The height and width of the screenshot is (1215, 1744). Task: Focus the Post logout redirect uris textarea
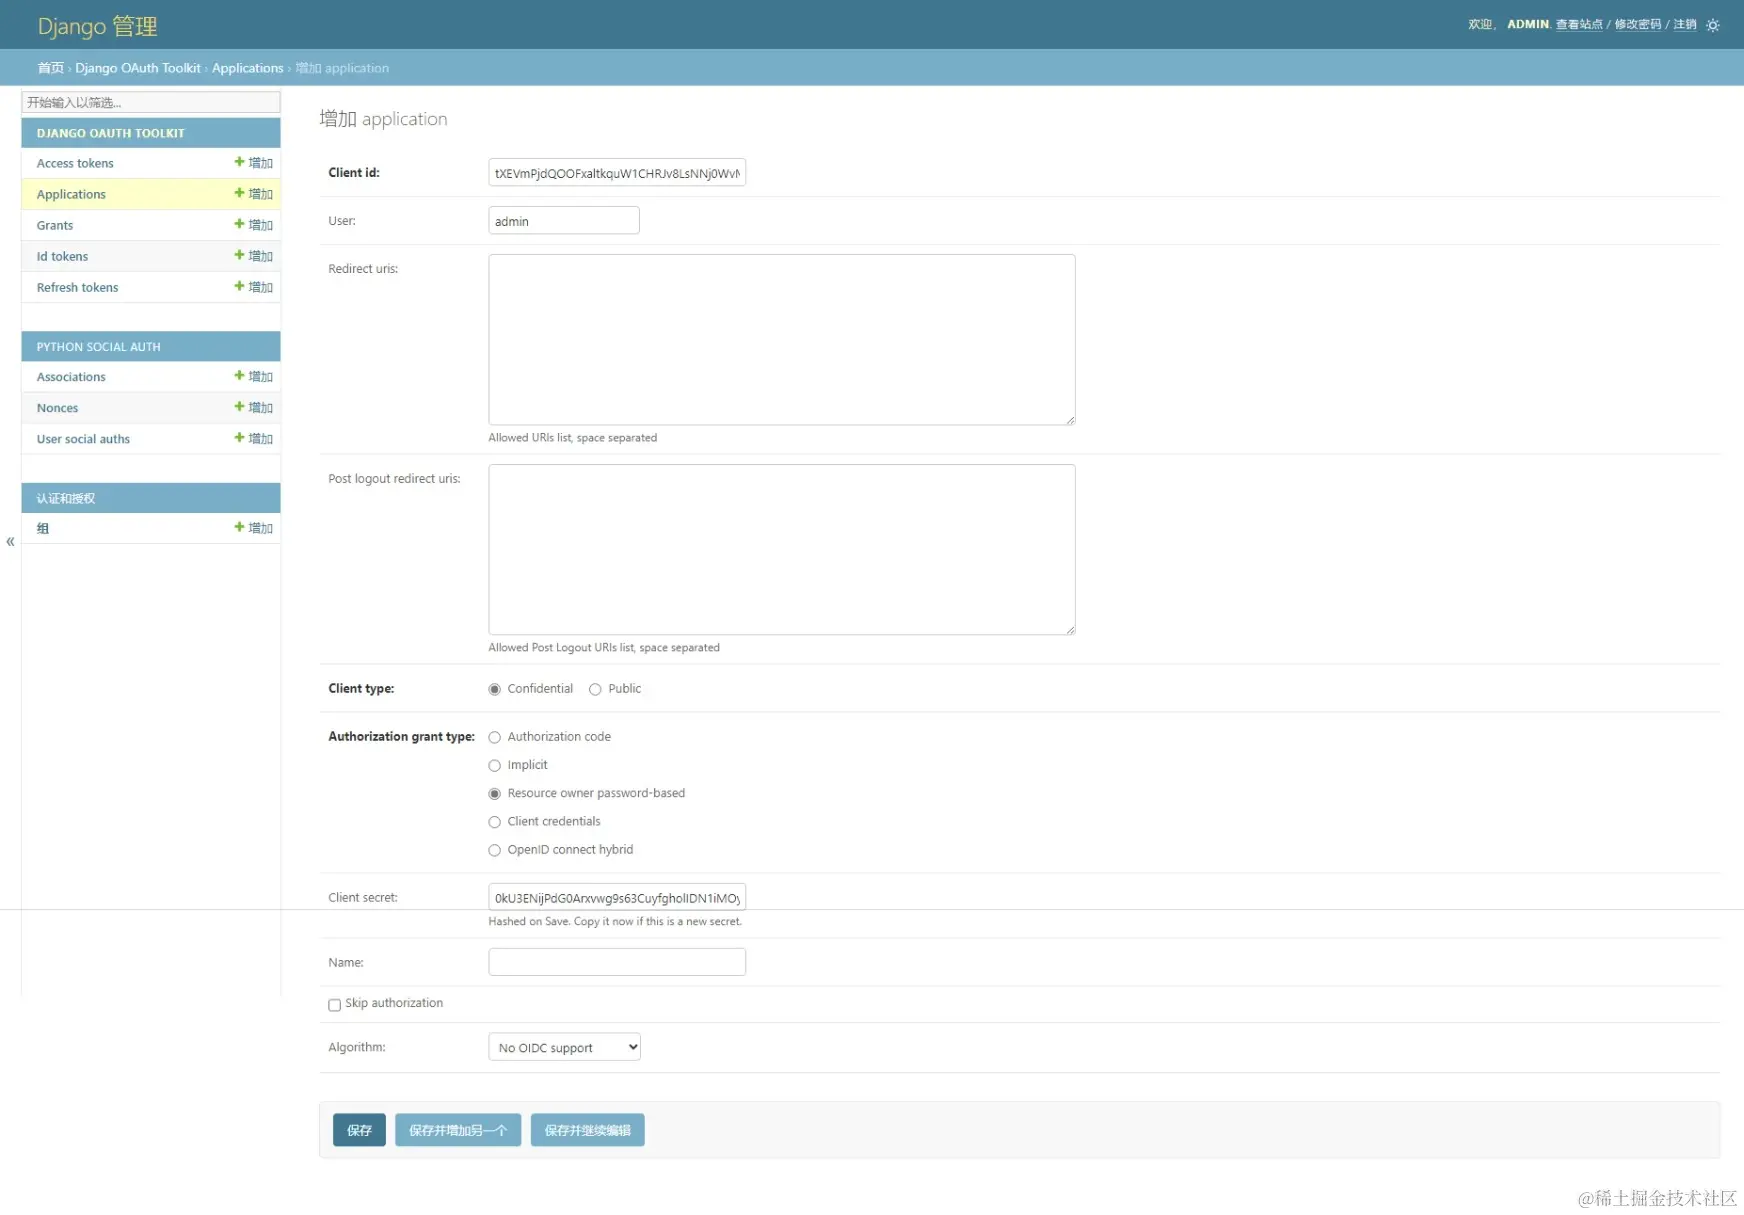point(782,550)
